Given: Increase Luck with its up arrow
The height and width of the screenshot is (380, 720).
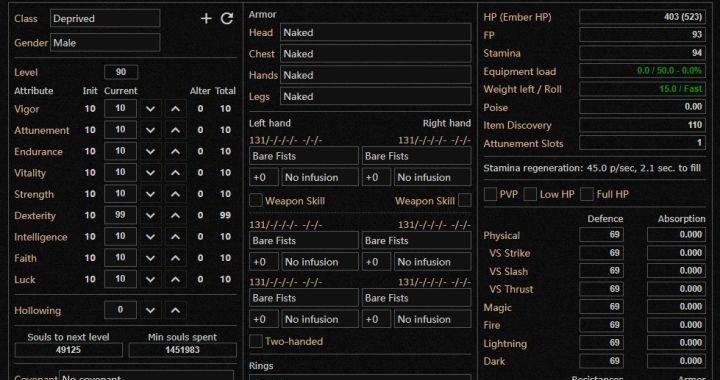Looking at the screenshot, I should 175,279.
